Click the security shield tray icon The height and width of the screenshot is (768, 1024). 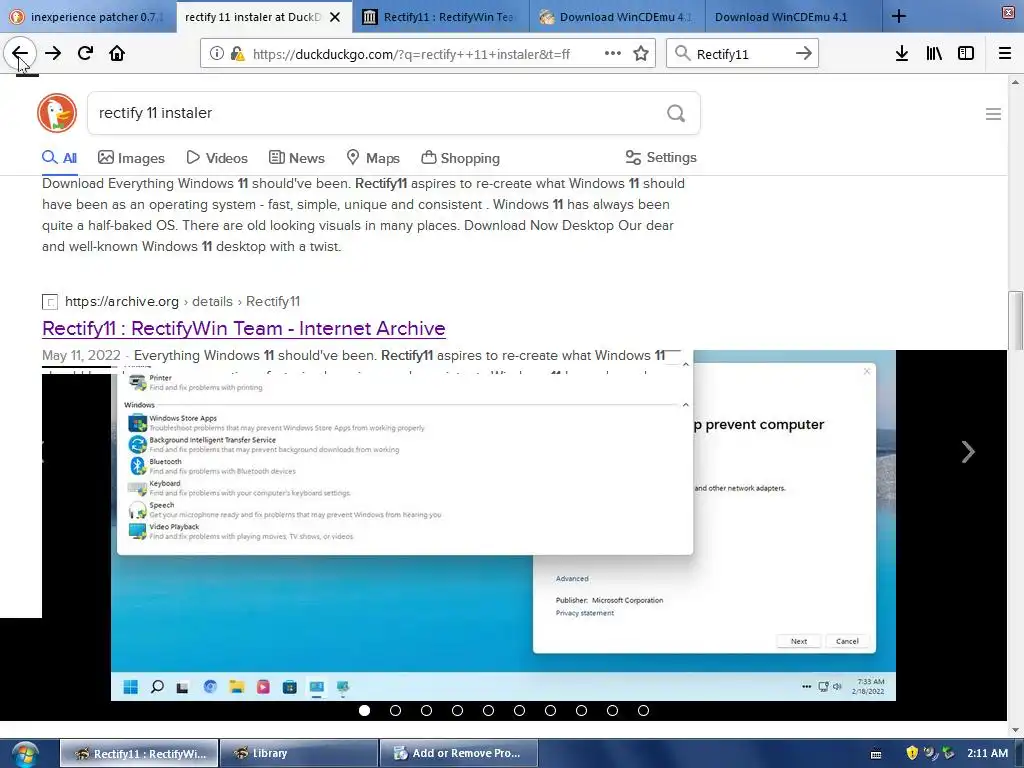pos(912,753)
